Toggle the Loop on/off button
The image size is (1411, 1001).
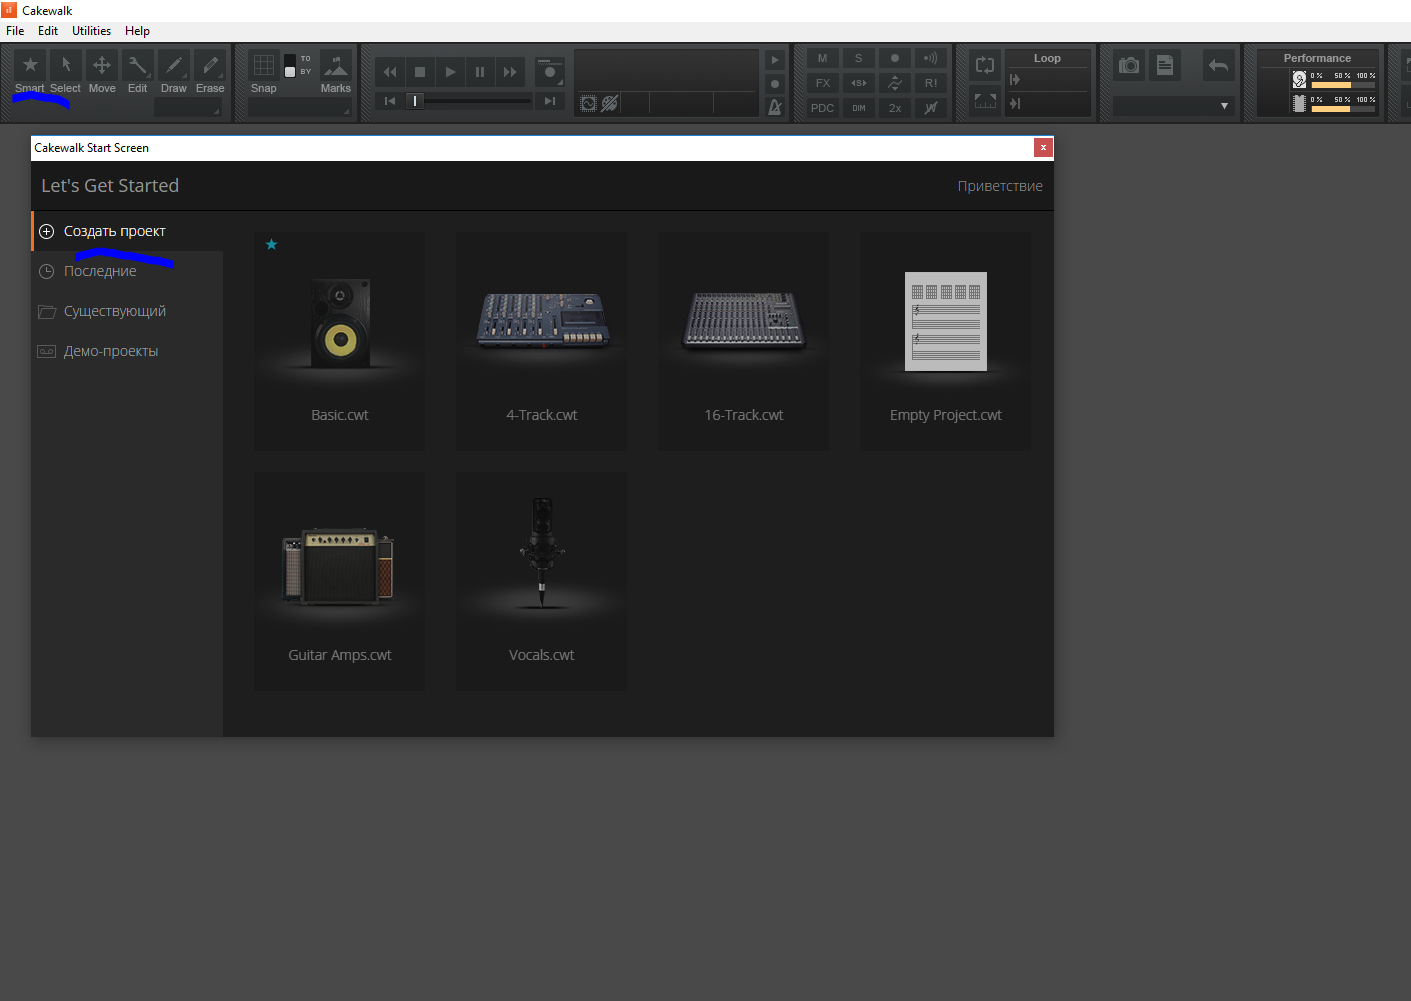click(x=985, y=66)
